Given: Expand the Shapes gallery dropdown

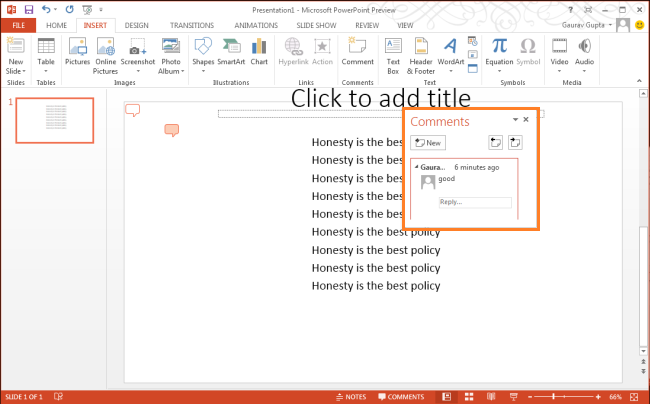Looking at the screenshot, I should (x=202, y=72).
